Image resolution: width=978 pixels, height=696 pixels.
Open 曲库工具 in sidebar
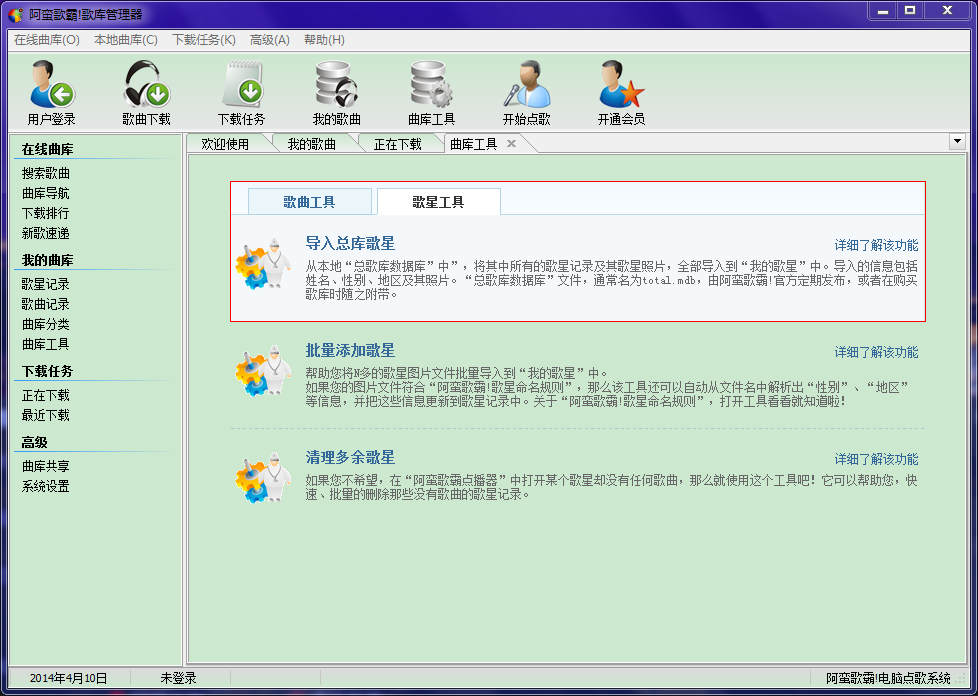click(46, 344)
